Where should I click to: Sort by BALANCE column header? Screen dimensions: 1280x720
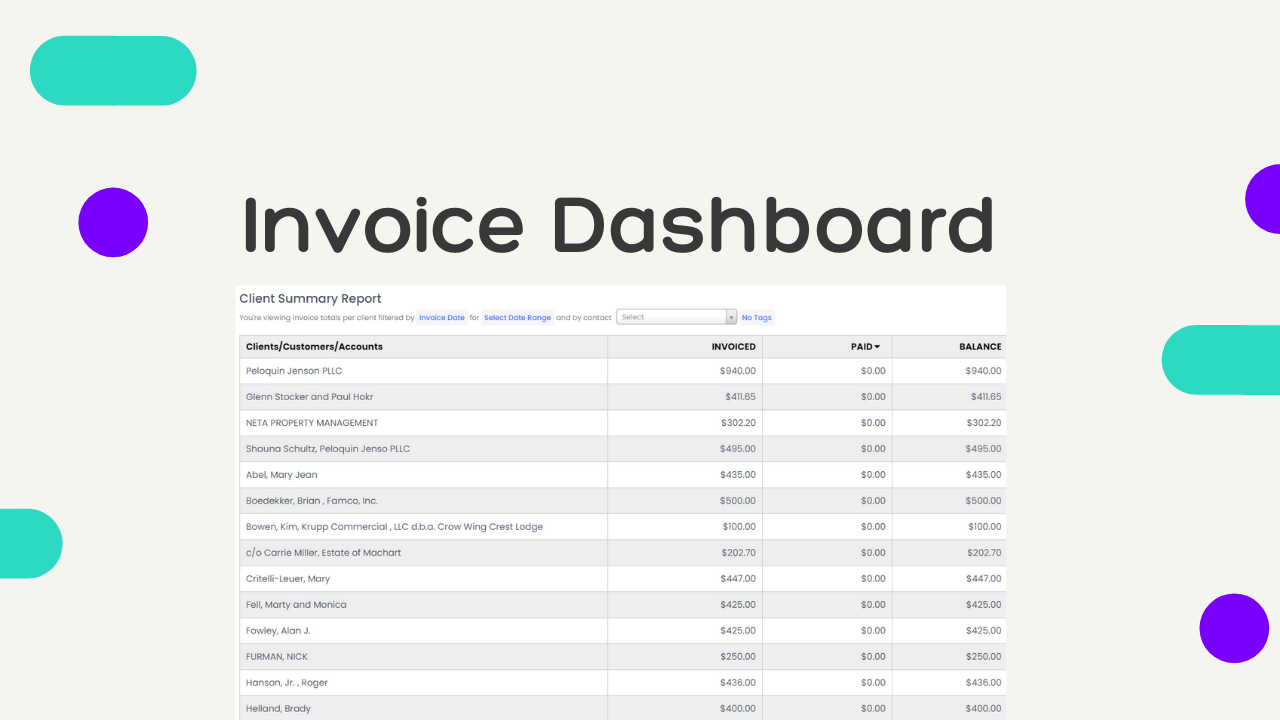point(979,347)
